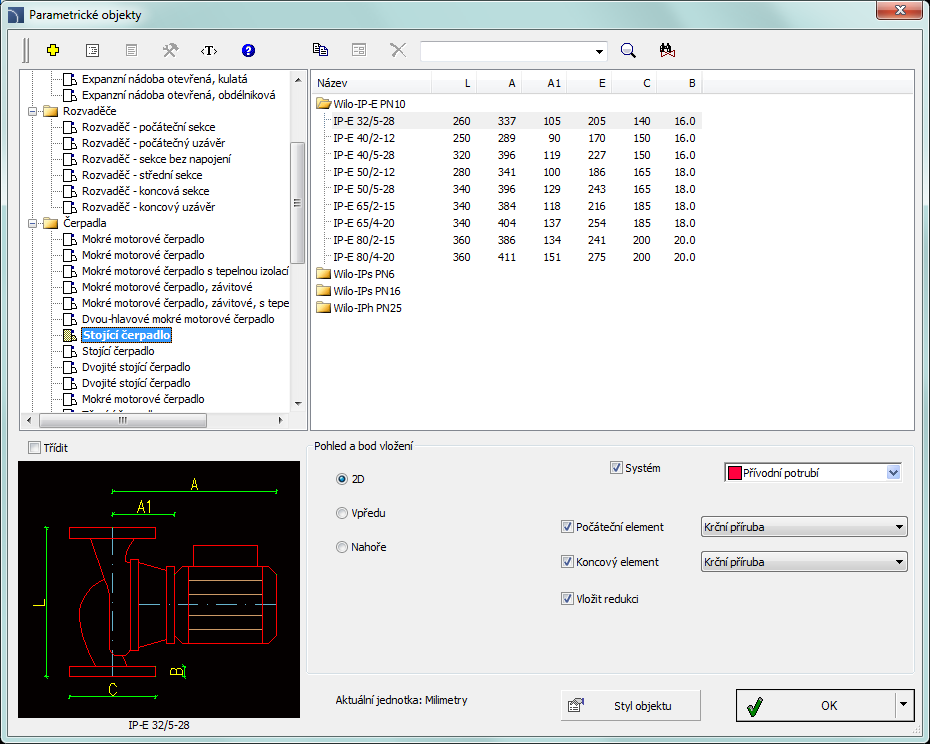Viewport: 930px width, 744px height.
Task: Open the hammer tools icon
Action: [170, 50]
